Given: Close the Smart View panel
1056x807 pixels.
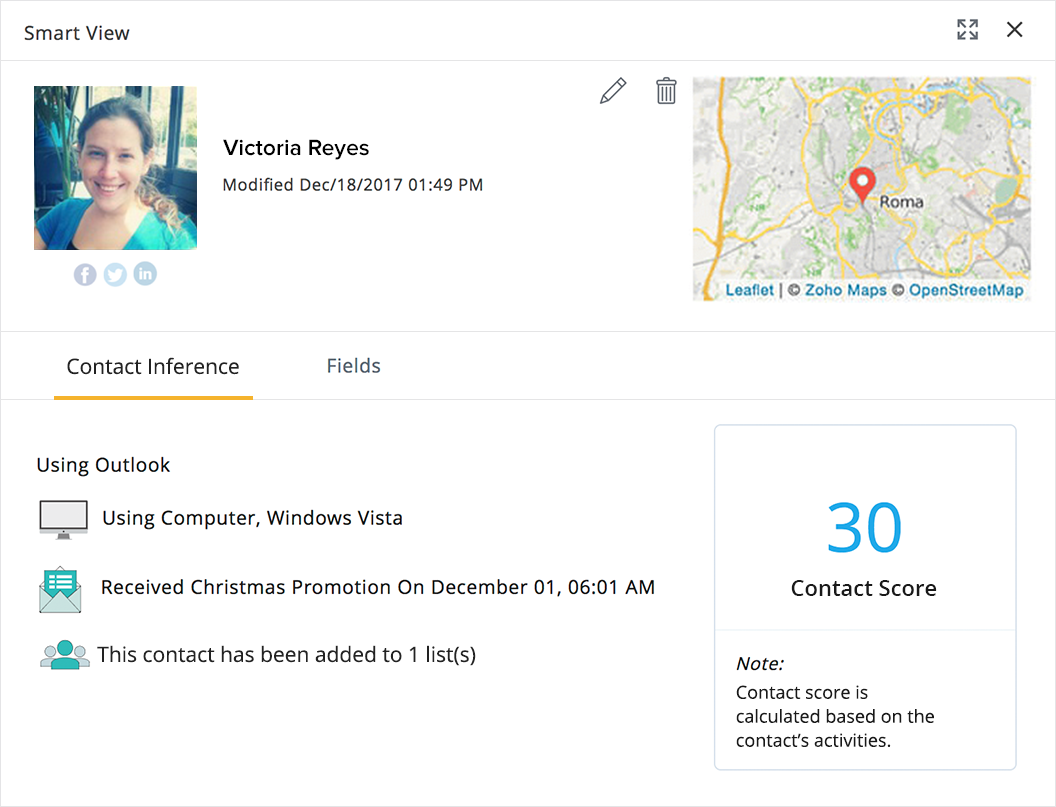Looking at the screenshot, I should click(1014, 30).
